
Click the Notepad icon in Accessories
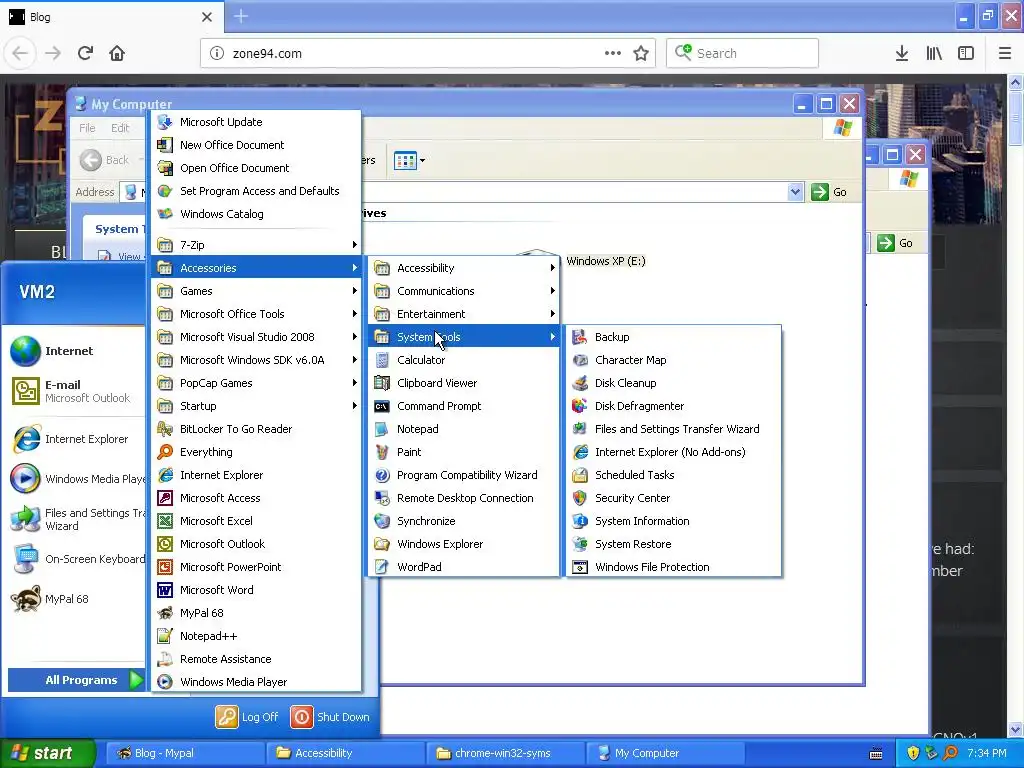coord(382,429)
